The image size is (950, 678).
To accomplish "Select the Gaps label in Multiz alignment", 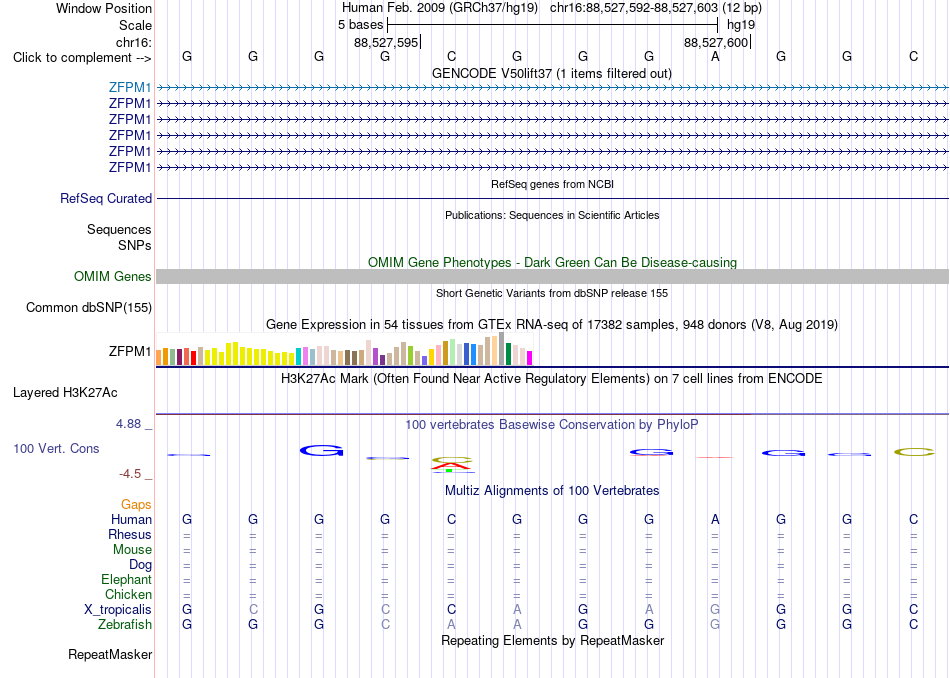I will click(x=136, y=504).
